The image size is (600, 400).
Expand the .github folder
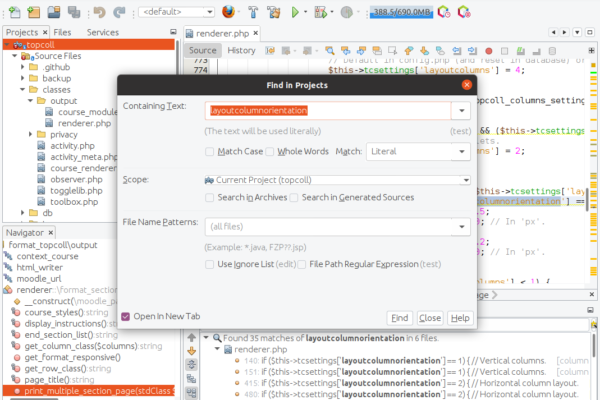[x=22, y=67]
